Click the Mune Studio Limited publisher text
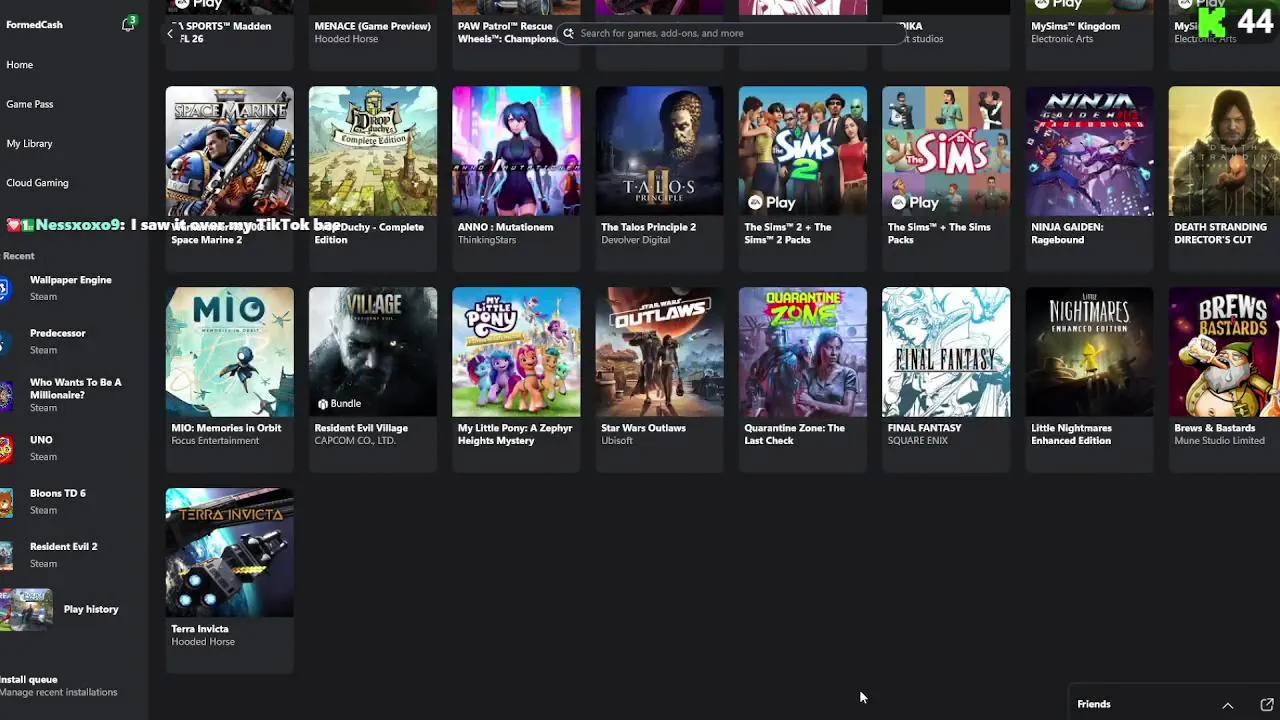This screenshot has height=720, width=1280. pos(1219,441)
